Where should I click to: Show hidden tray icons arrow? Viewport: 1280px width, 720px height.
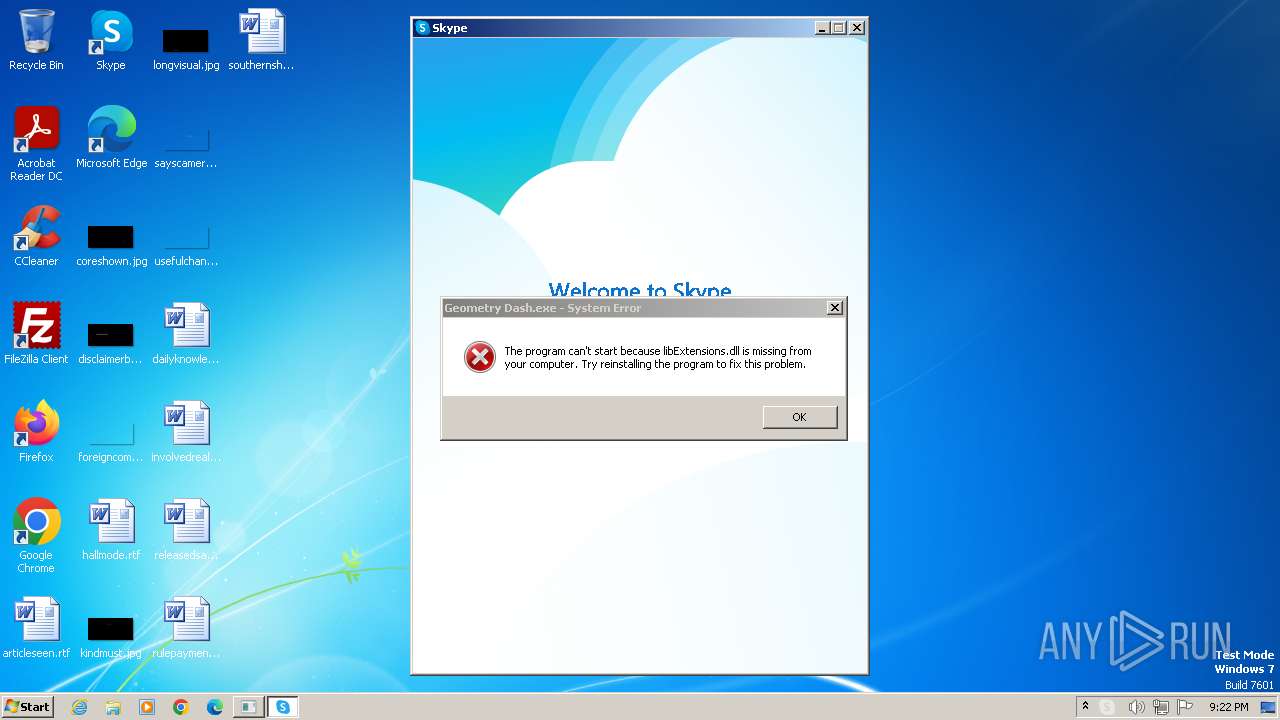(x=1085, y=707)
